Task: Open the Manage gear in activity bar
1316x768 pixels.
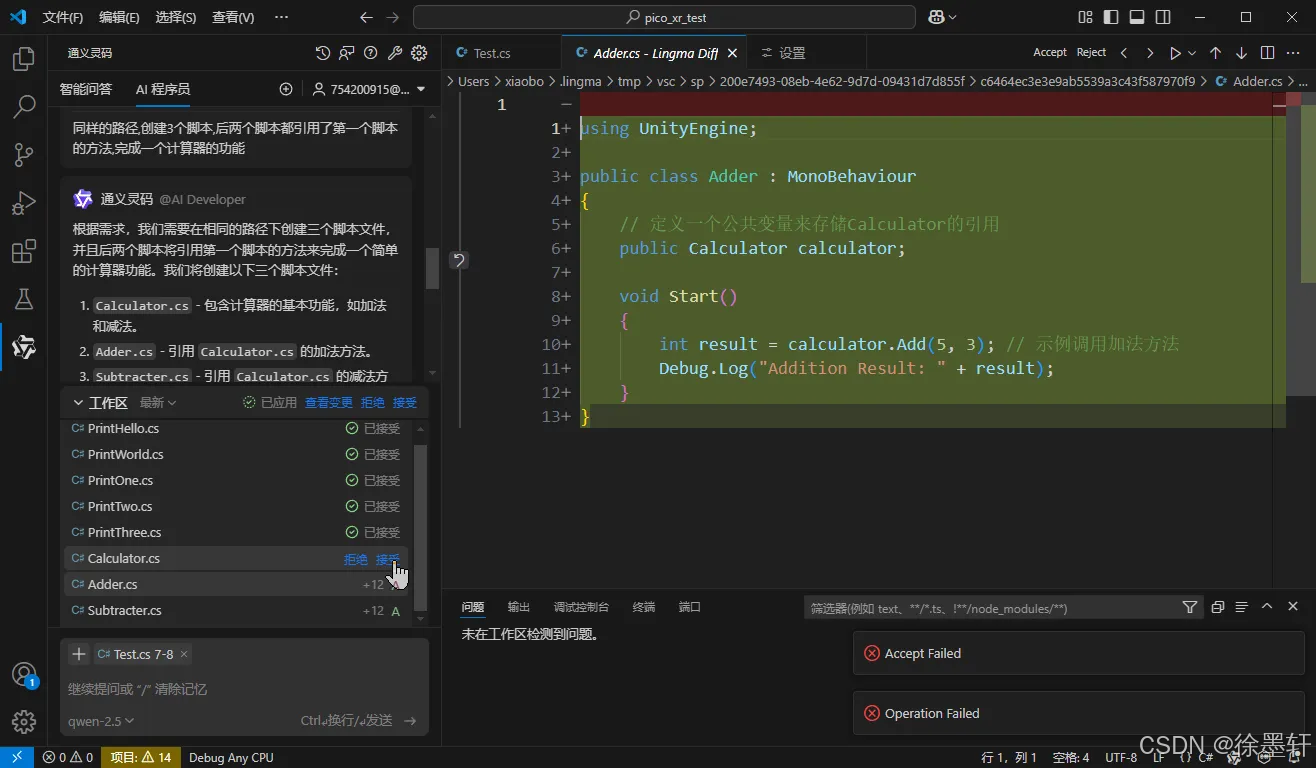Action: tap(23, 722)
